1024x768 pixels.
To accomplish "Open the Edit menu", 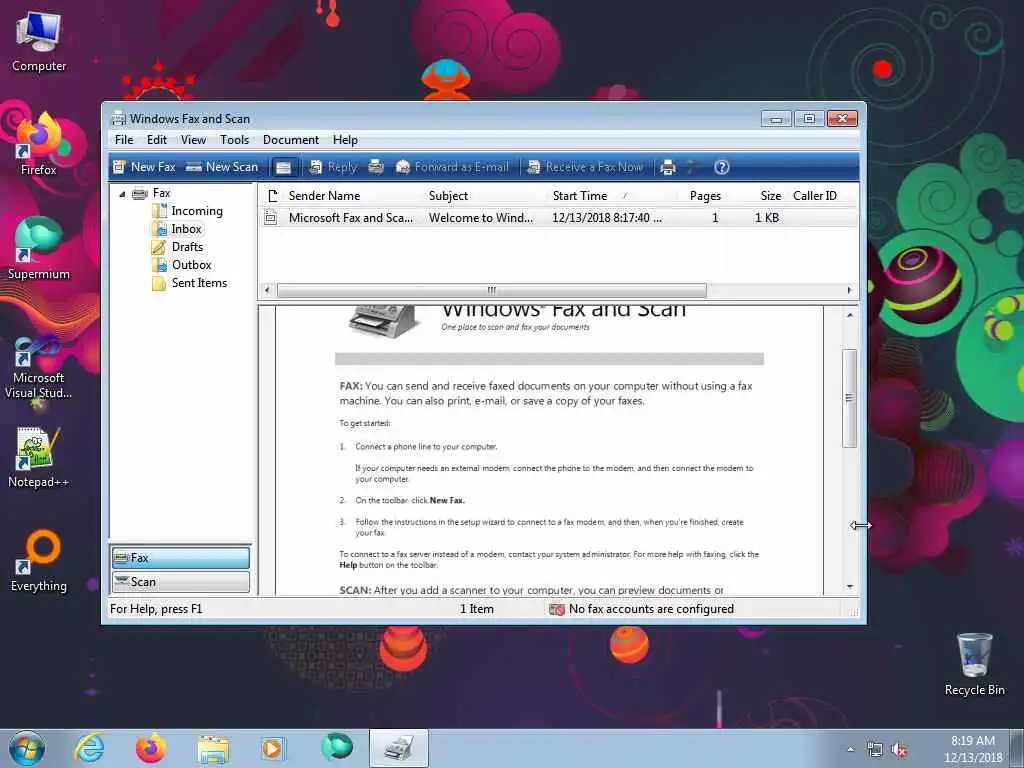I will point(157,140).
